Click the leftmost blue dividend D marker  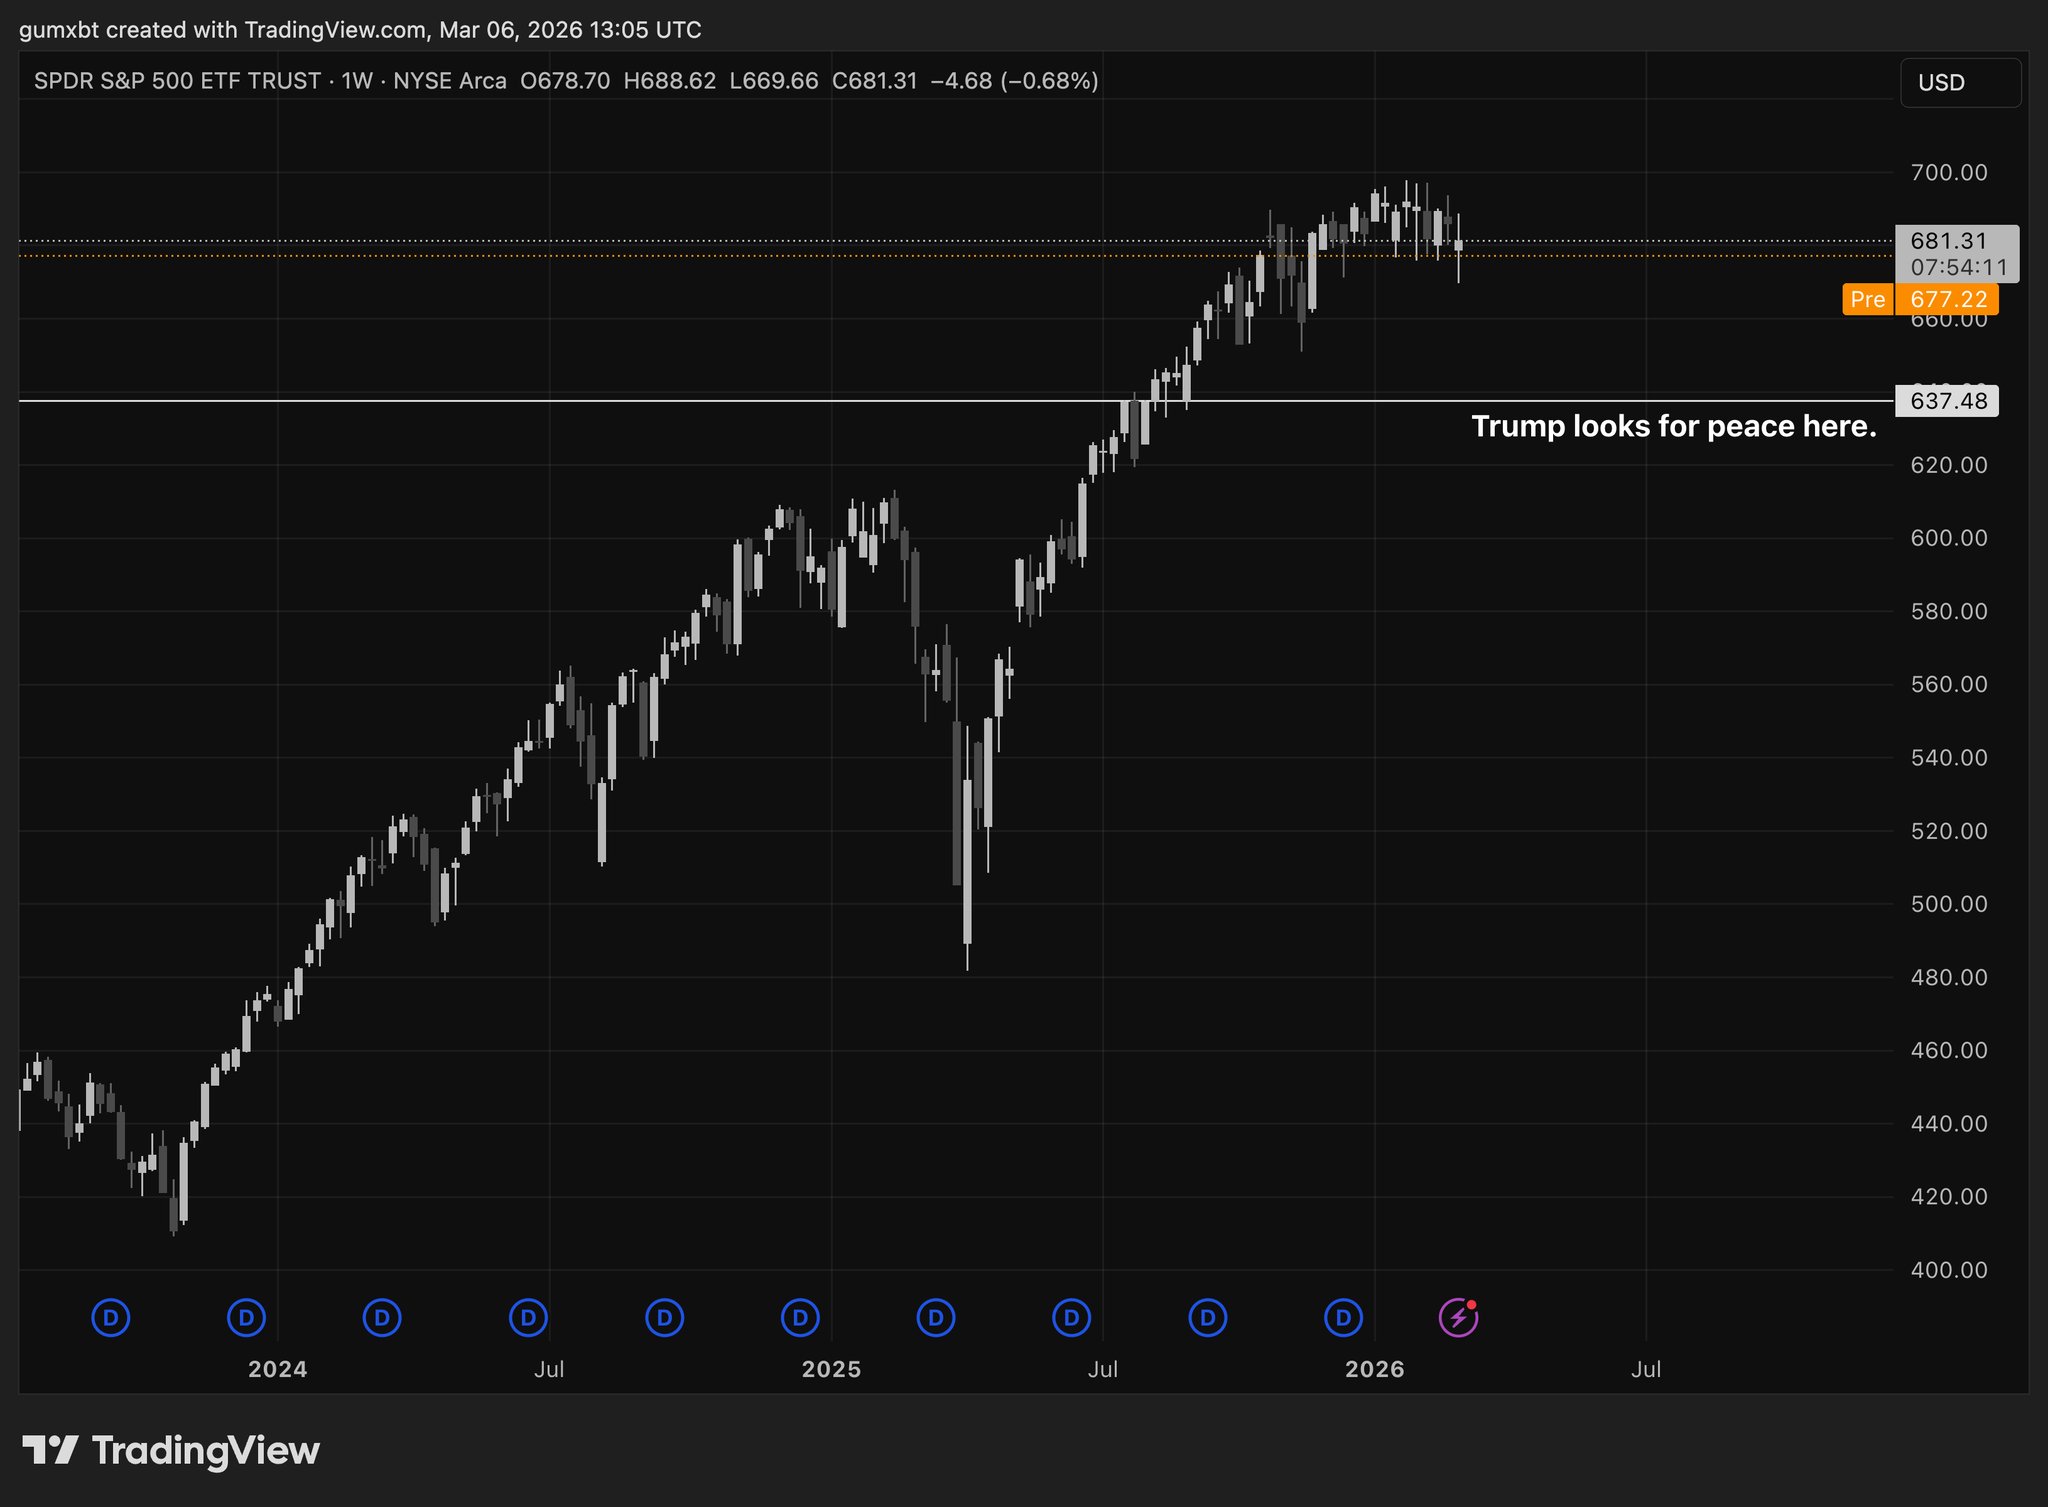point(111,1317)
